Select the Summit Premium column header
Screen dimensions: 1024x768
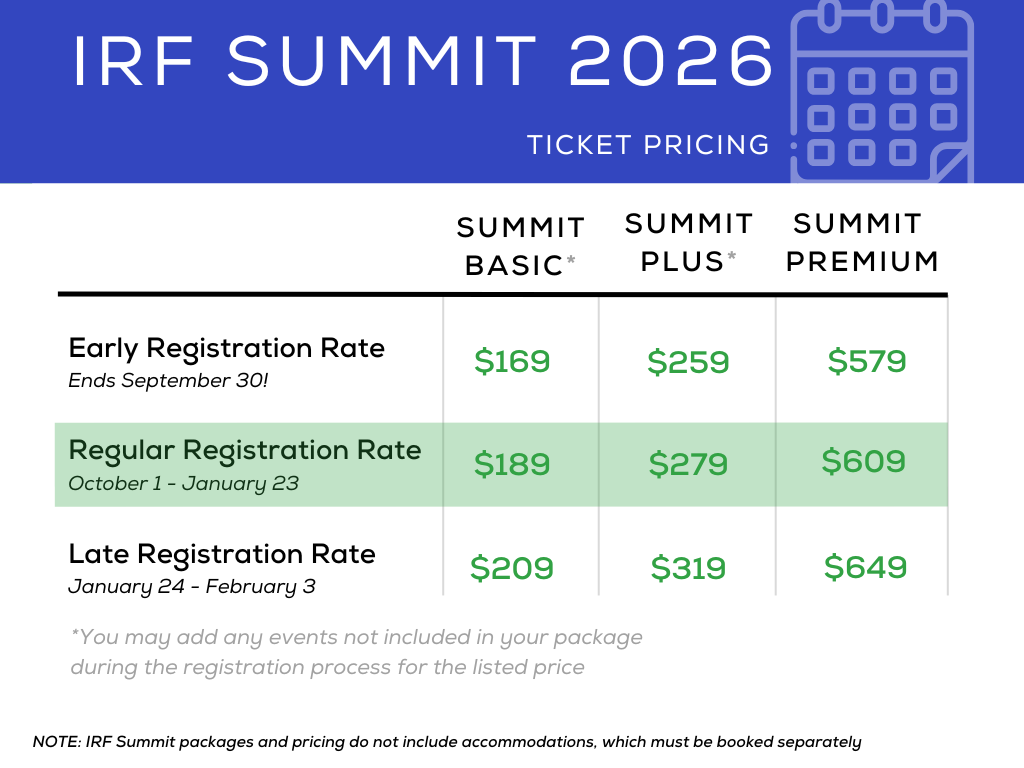[861, 242]
